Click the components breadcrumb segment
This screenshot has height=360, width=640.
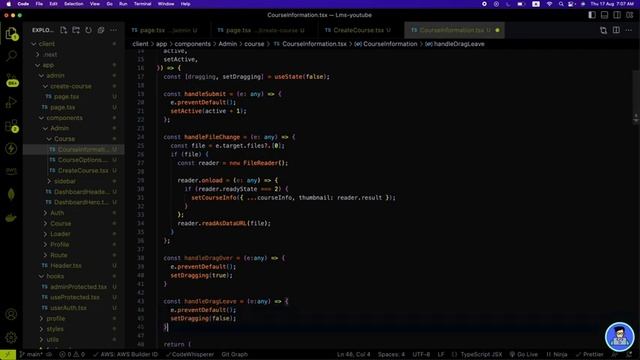[193, 44]
